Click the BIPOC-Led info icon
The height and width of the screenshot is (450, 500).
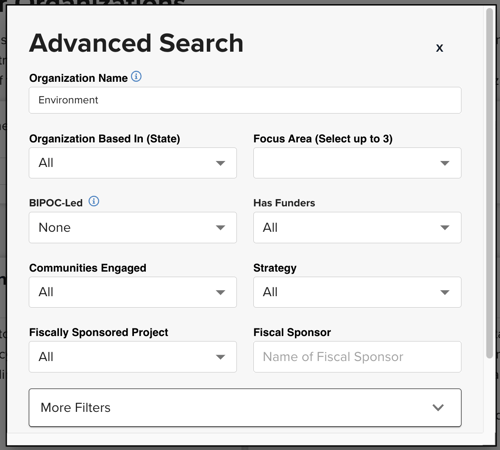click(94, 201)
